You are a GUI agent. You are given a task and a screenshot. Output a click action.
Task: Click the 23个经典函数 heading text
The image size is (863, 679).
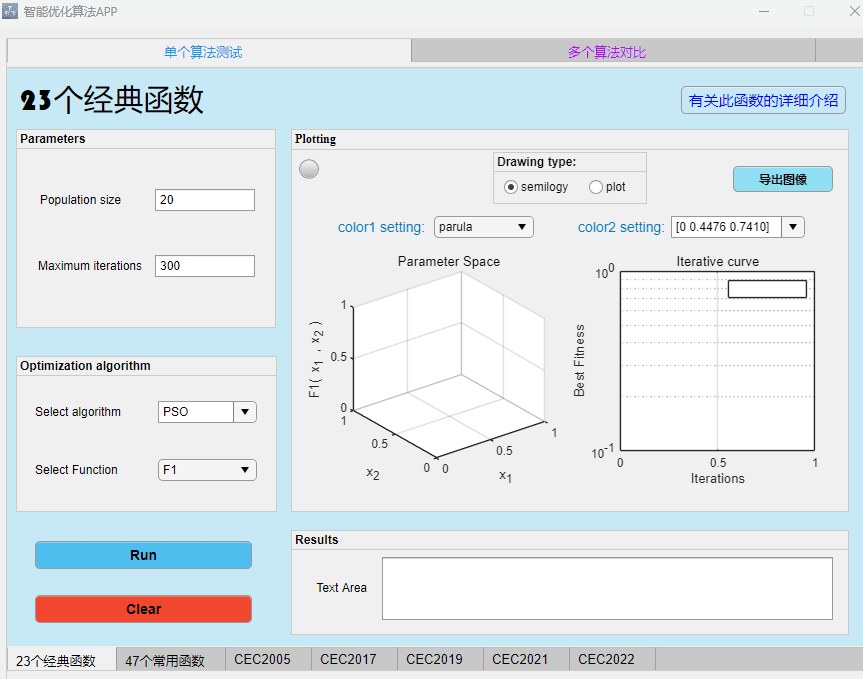(x=112, y=100)
